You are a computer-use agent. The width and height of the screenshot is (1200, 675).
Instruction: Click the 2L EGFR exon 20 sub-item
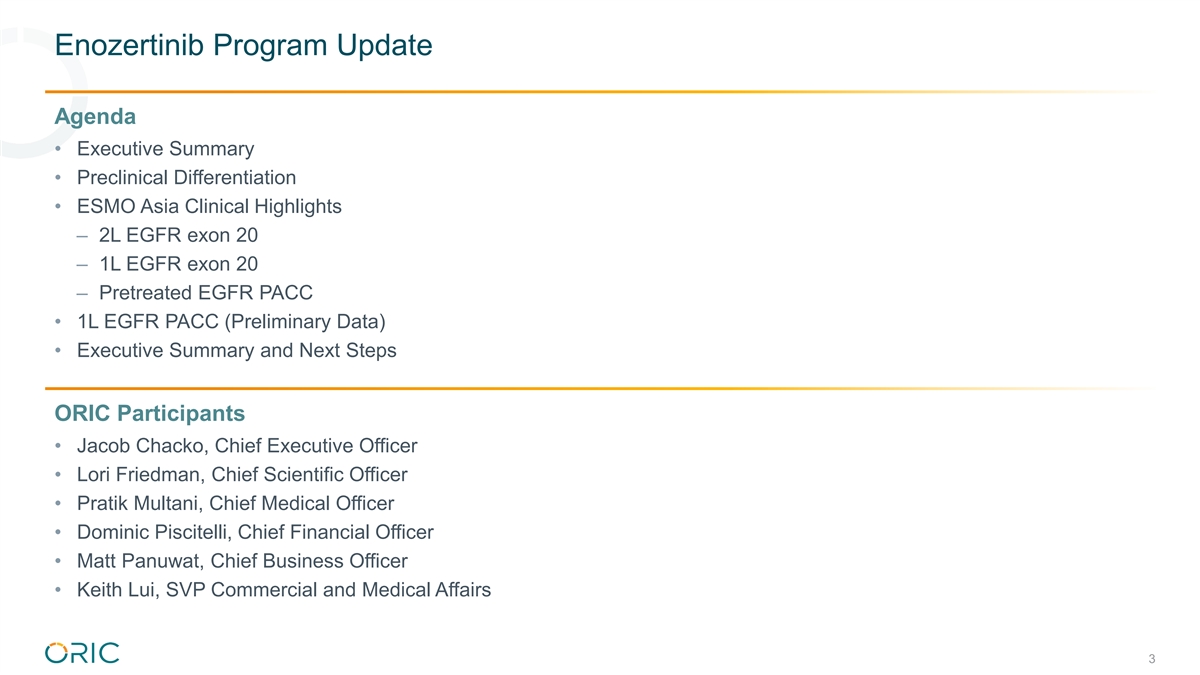pos(178,236)
